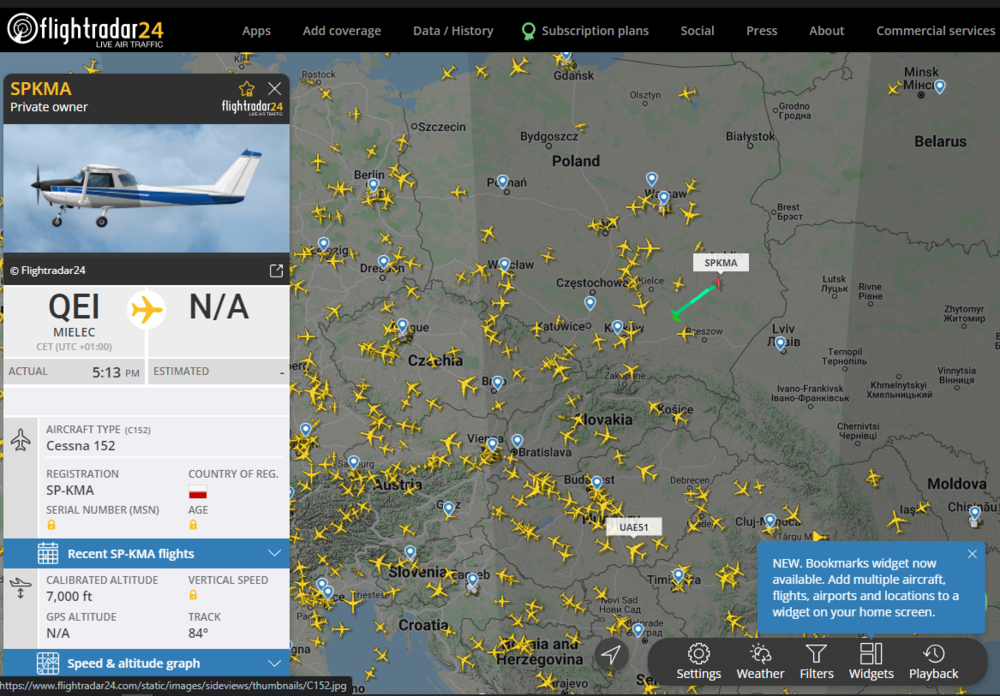Click the lock icon under Serial Number

click(51, 524)
